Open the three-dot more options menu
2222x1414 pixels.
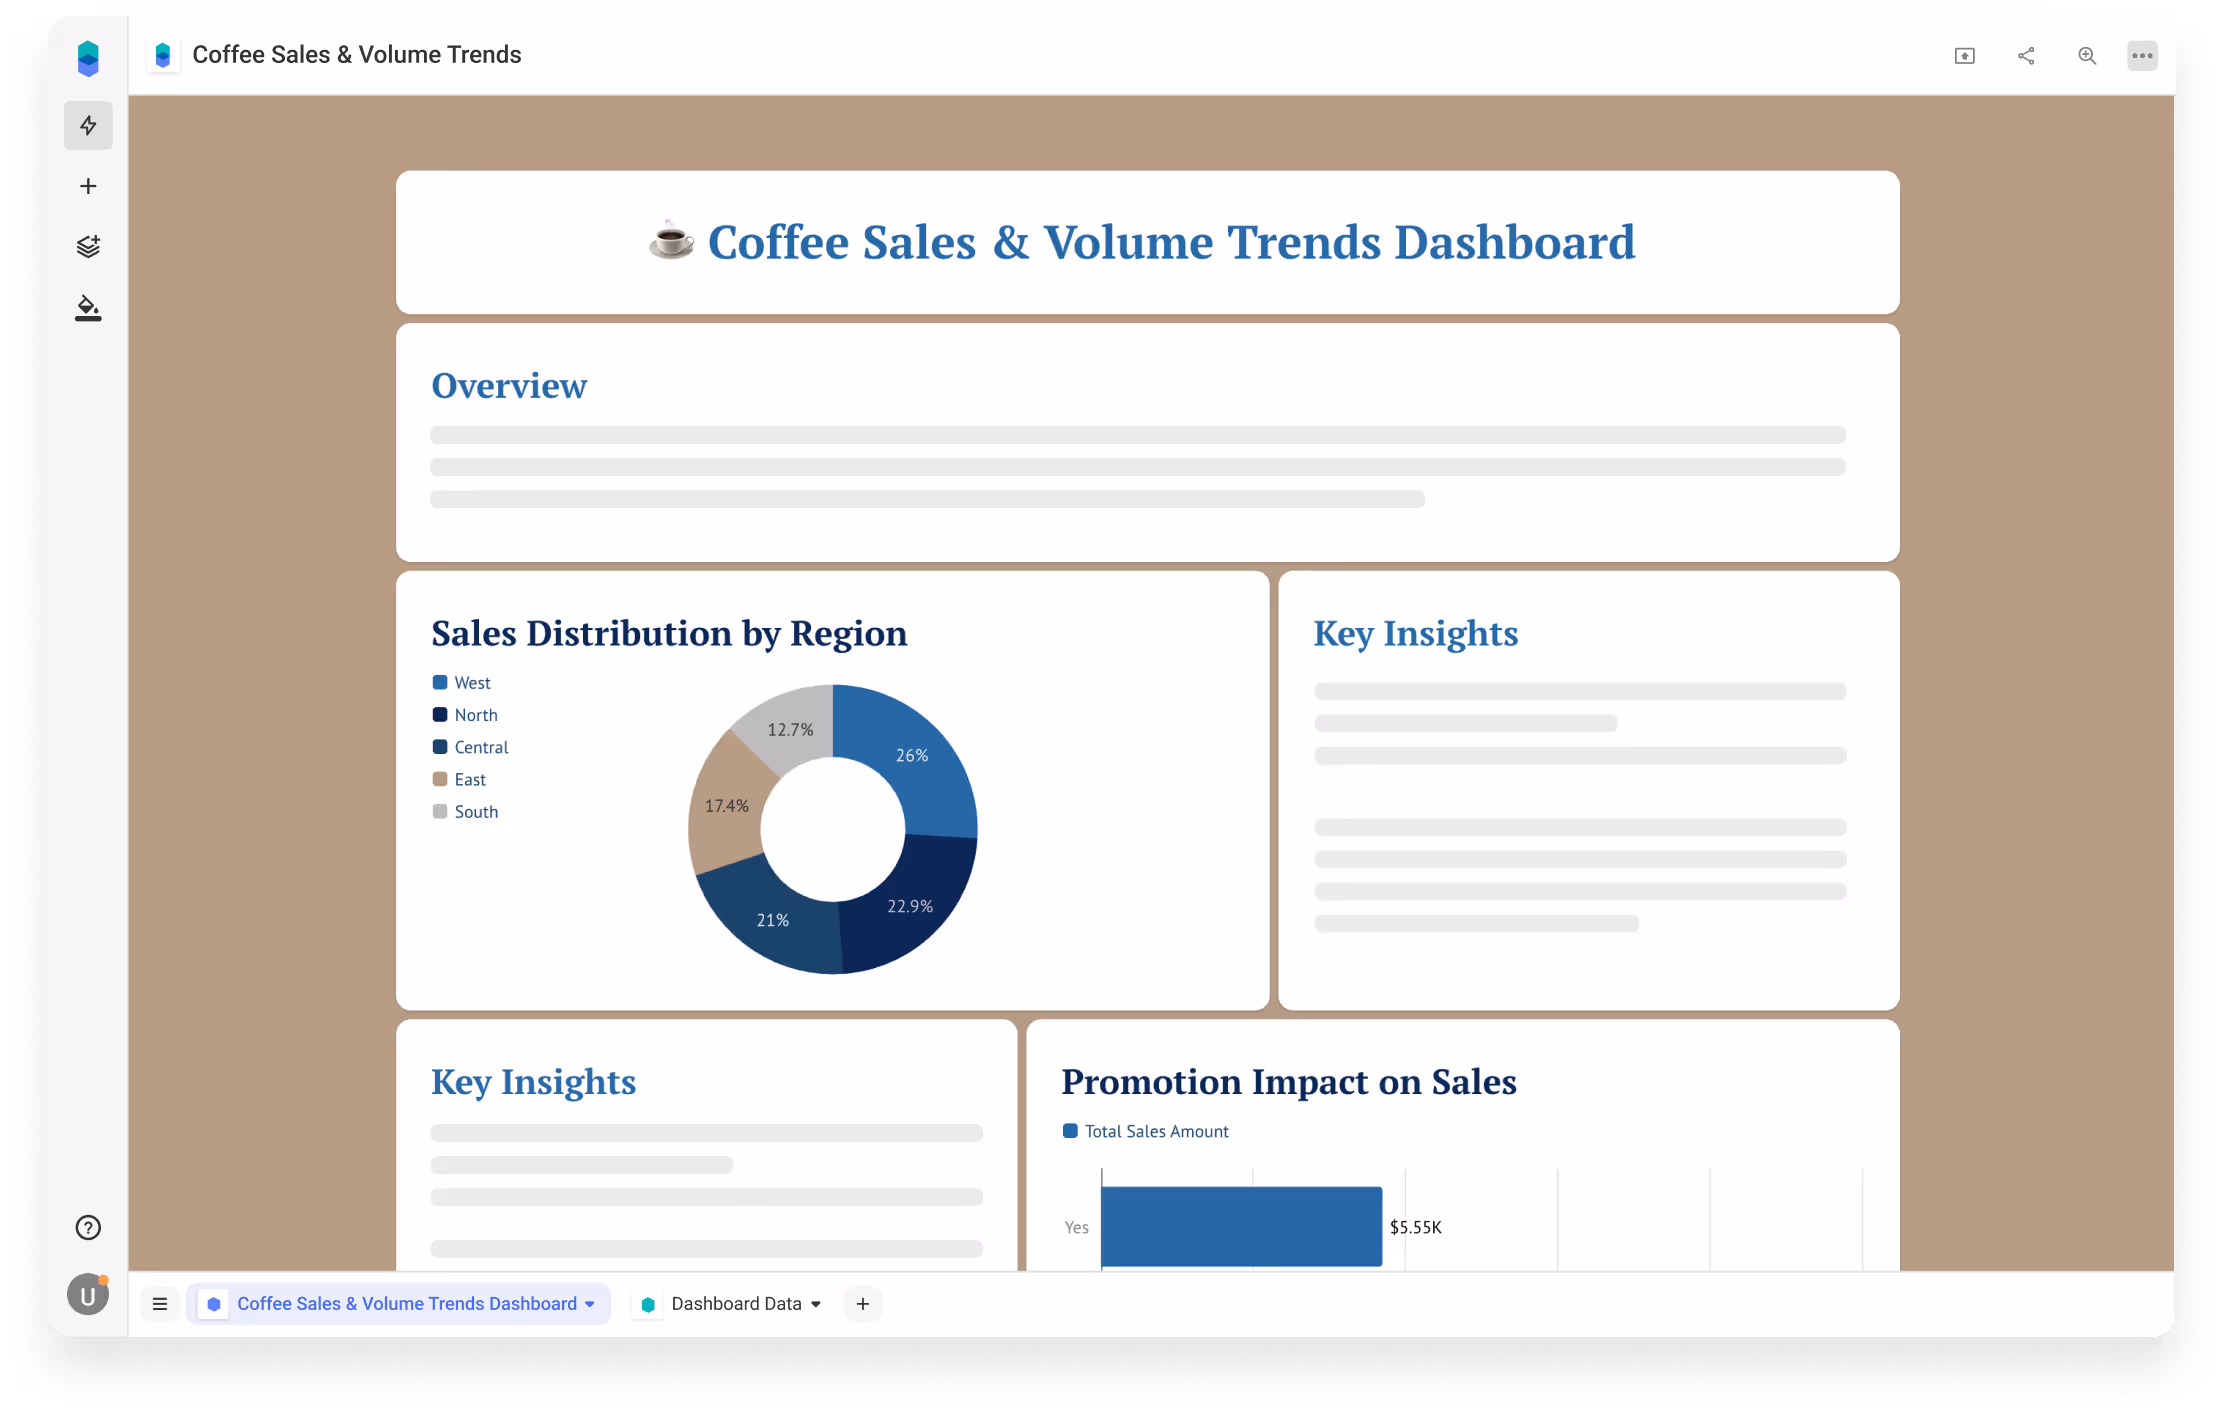pos(2142,56)
